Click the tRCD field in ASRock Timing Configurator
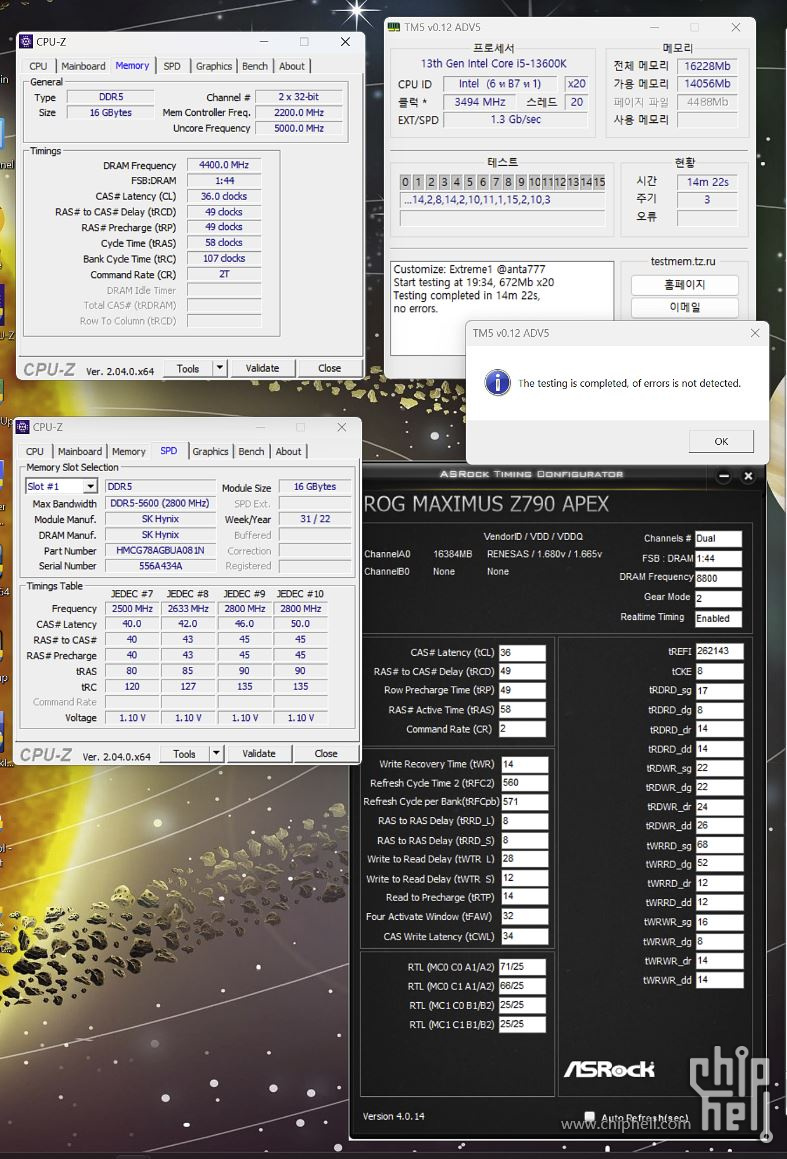The width and height of the screenshot is (787, 1159). [x=522, y=672]
